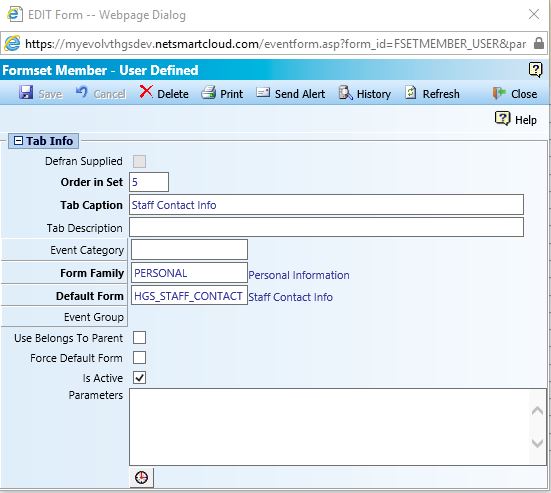Screen dimensions: 551x493
Task: Click the Close door icon
Action: pyautogui.click(x=499, y=93)
